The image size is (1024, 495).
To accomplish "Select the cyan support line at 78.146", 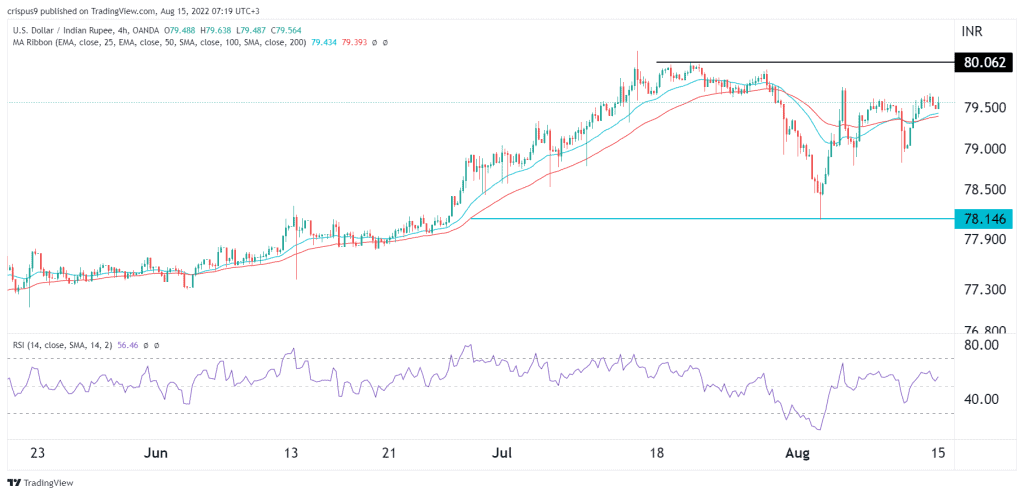I will coord(712,219).
